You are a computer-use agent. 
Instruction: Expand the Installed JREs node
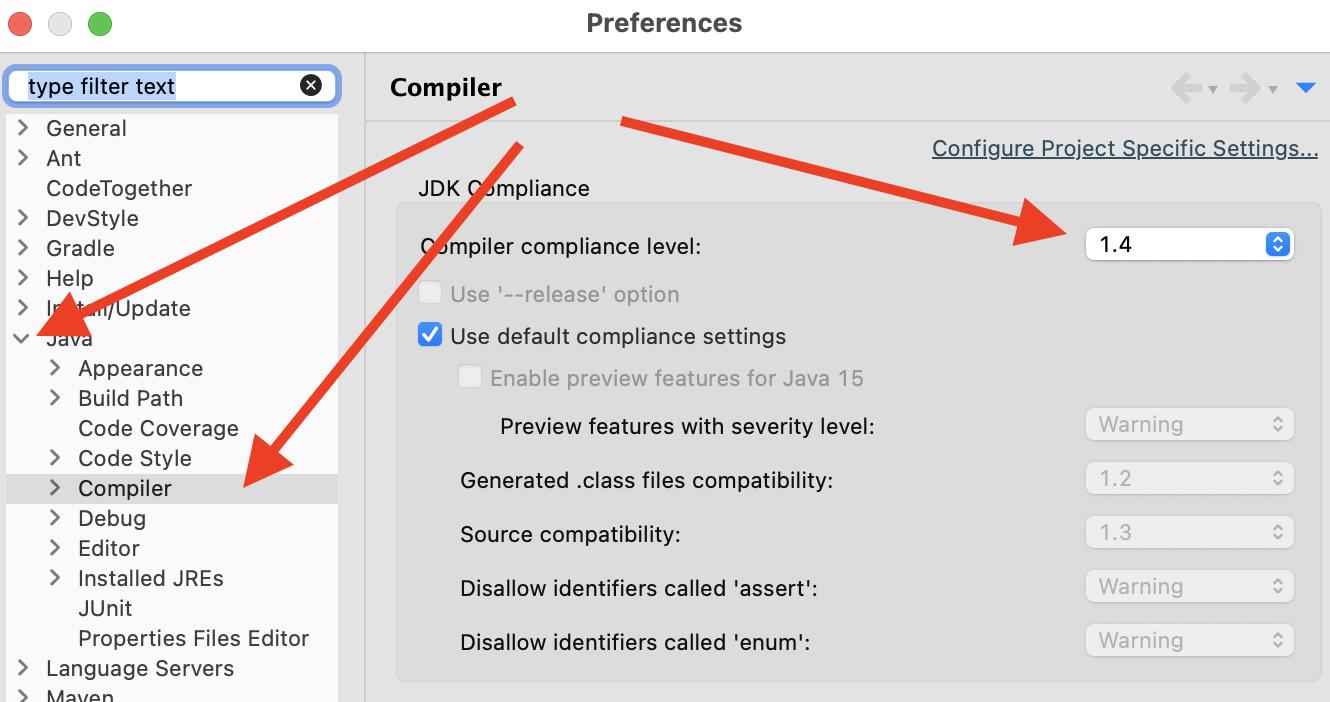pyautogui.click(x=56, y=578)
